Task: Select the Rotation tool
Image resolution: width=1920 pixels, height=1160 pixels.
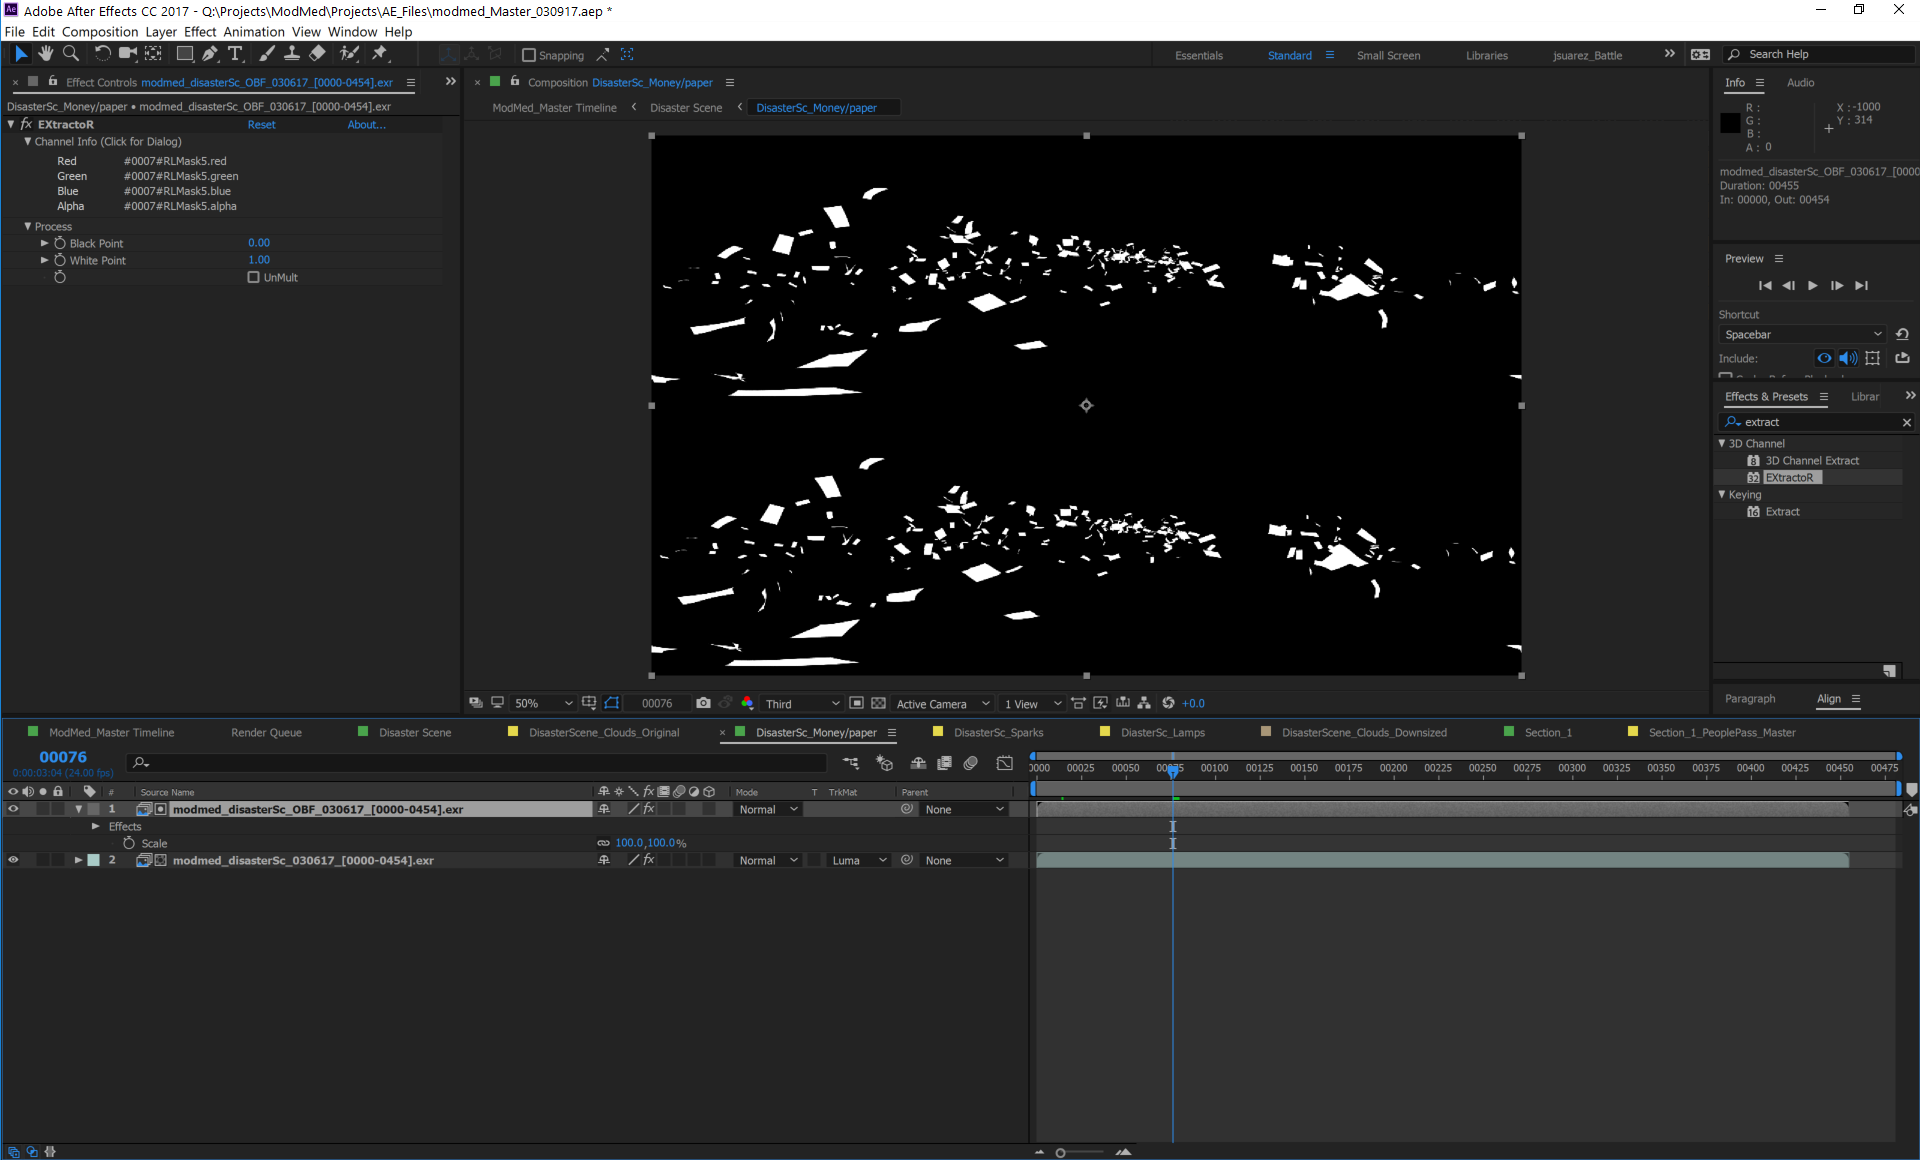Action: pos(102,54)
